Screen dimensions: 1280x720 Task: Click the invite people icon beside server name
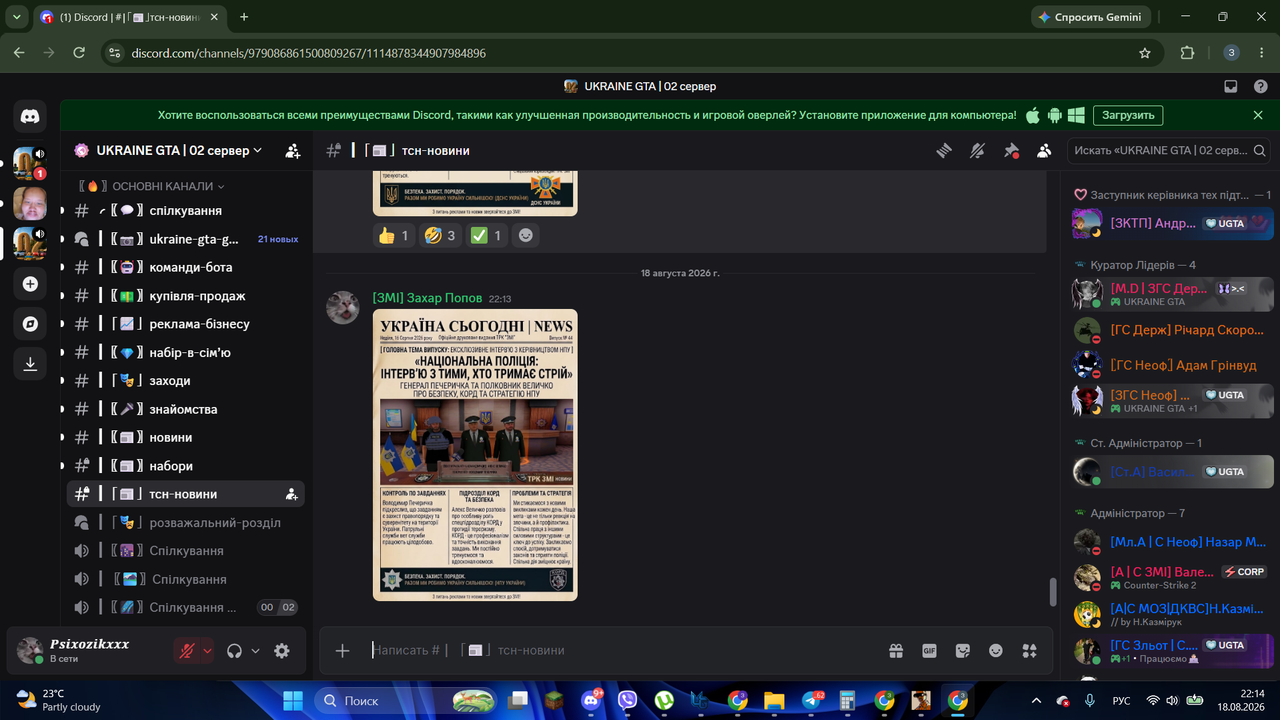292,151
